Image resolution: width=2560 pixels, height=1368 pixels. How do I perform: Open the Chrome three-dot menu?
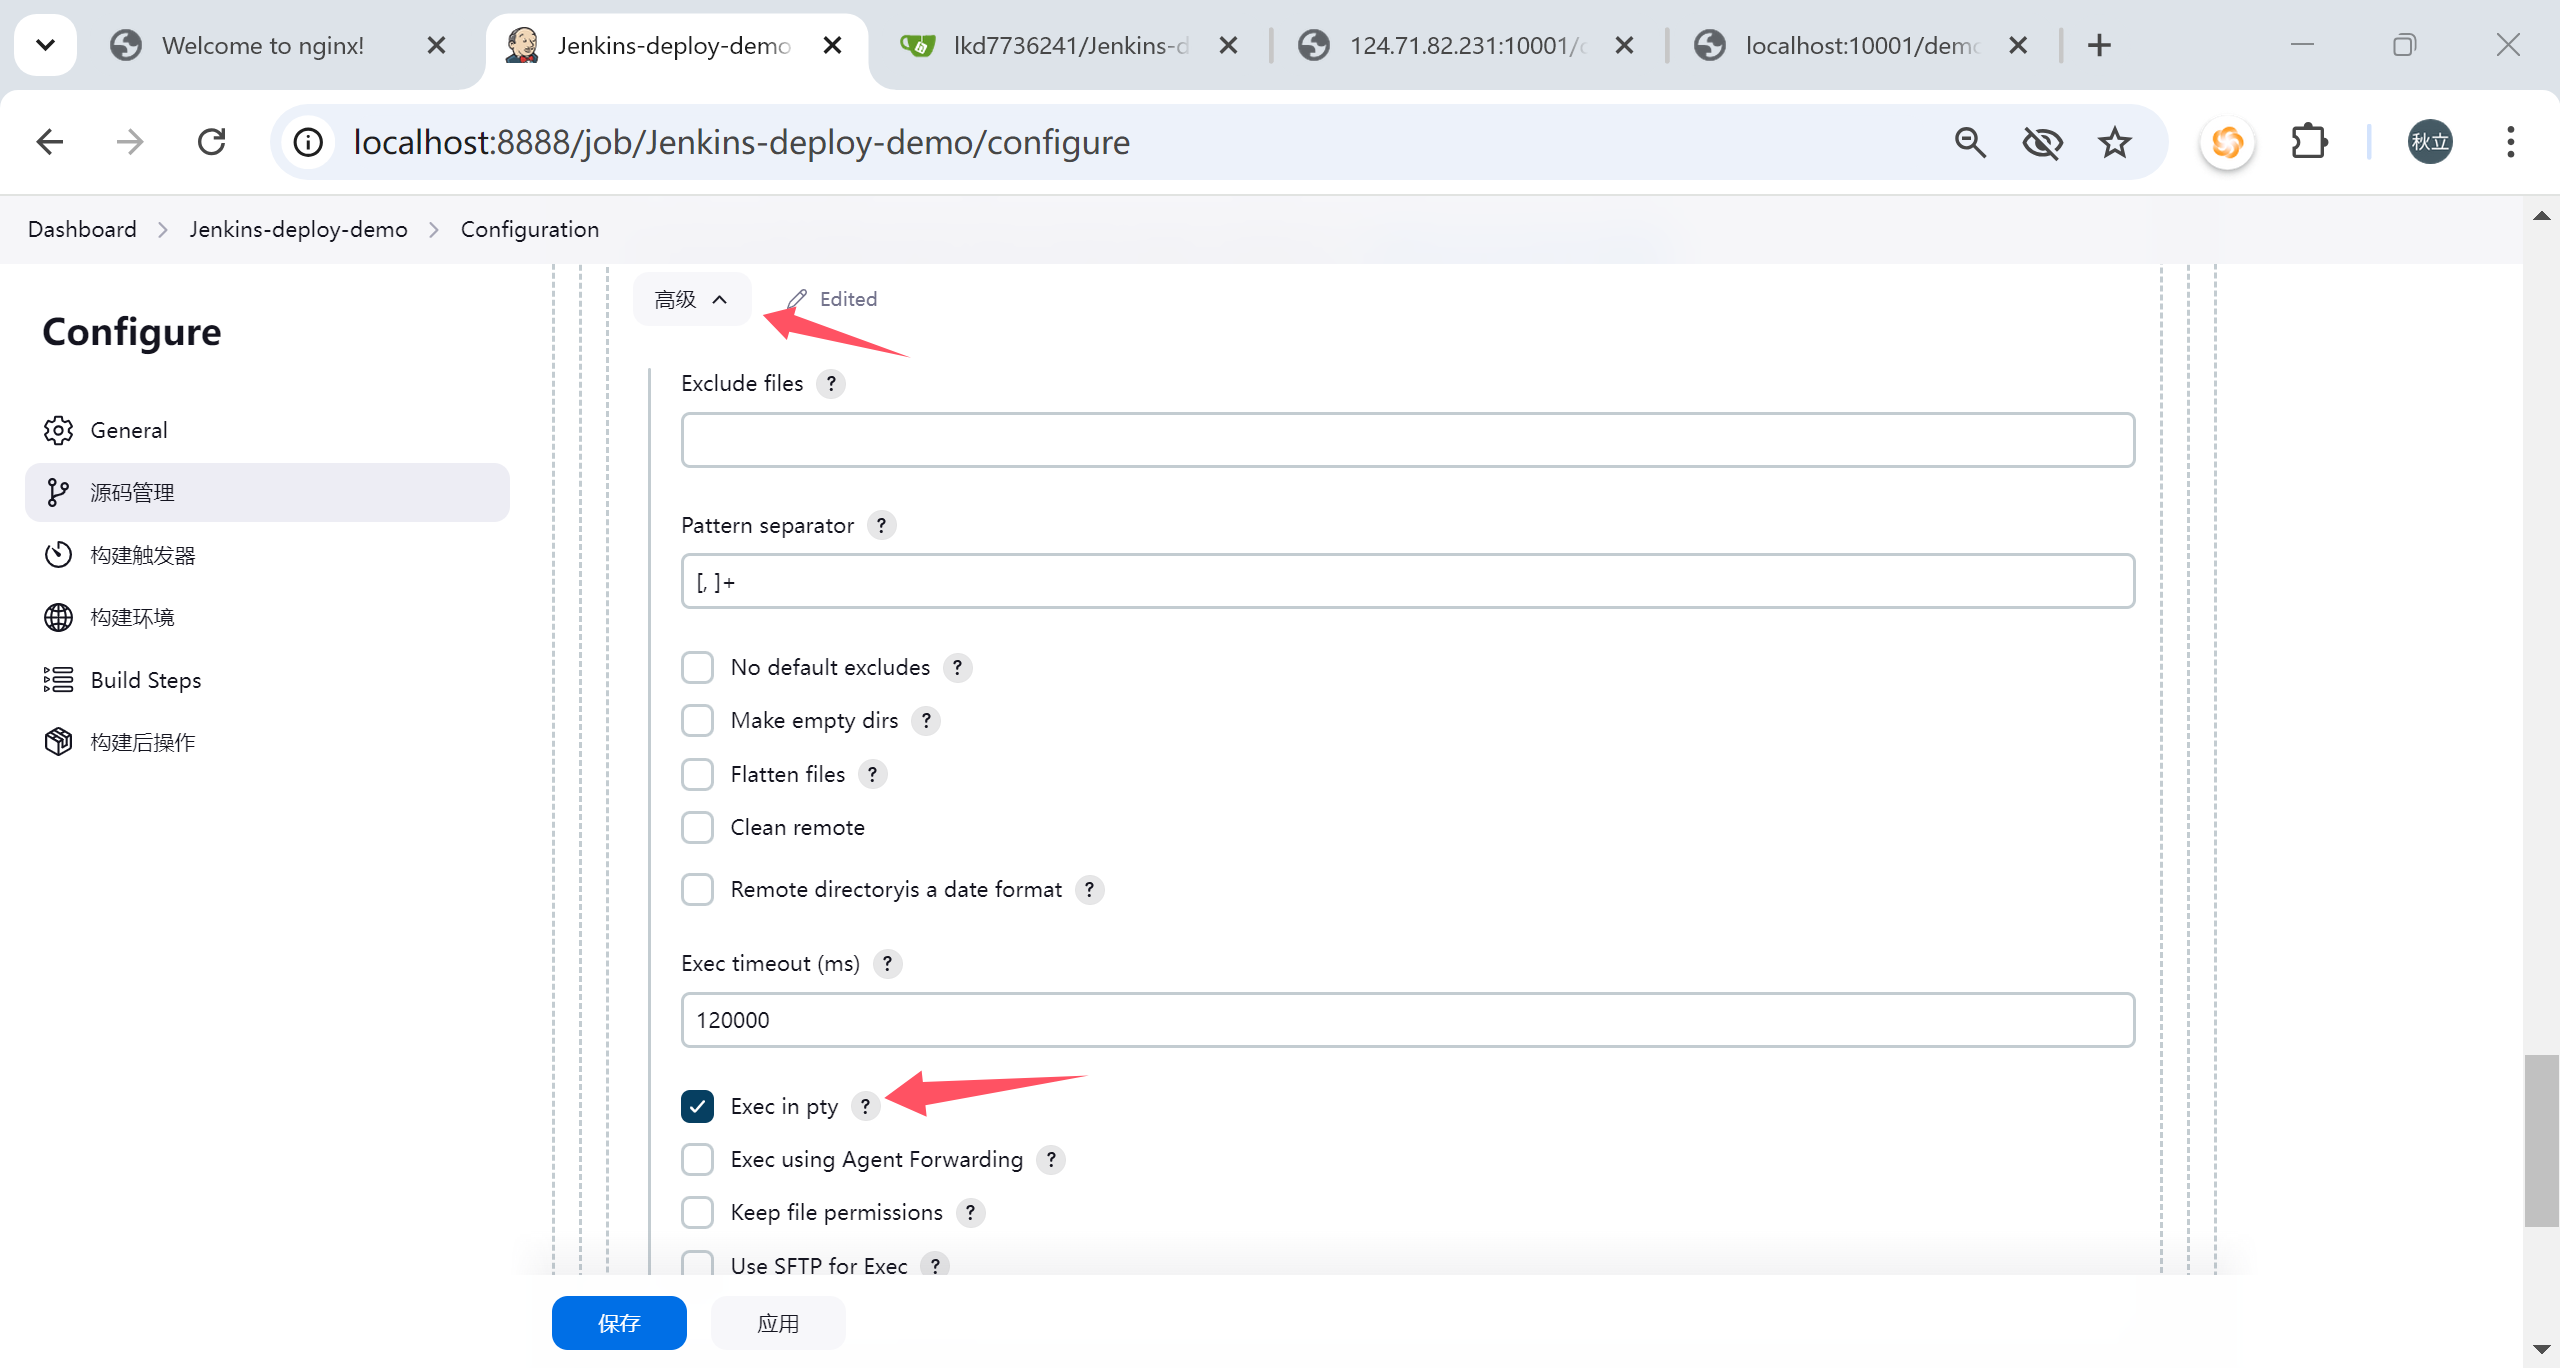point(2510,142)
